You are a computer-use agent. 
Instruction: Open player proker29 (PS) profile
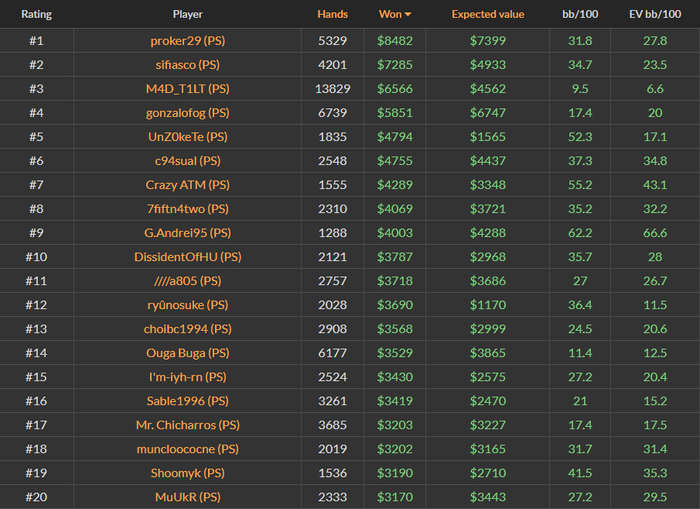point(187,41)
